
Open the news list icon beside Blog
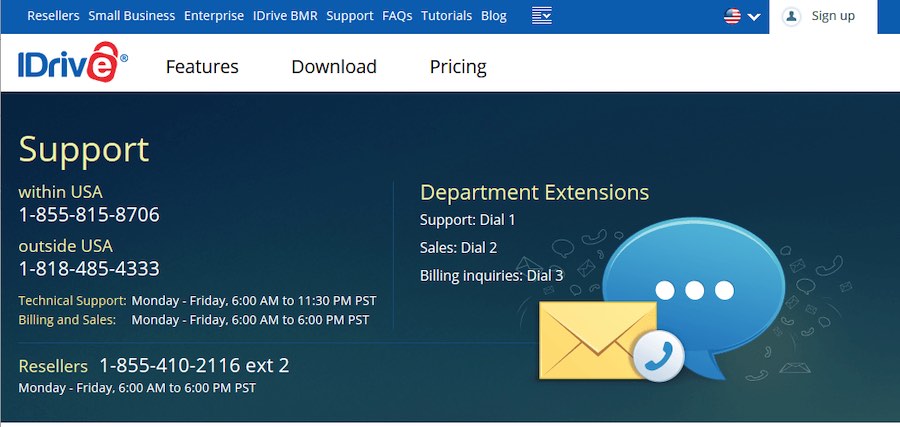pos(541,15)
